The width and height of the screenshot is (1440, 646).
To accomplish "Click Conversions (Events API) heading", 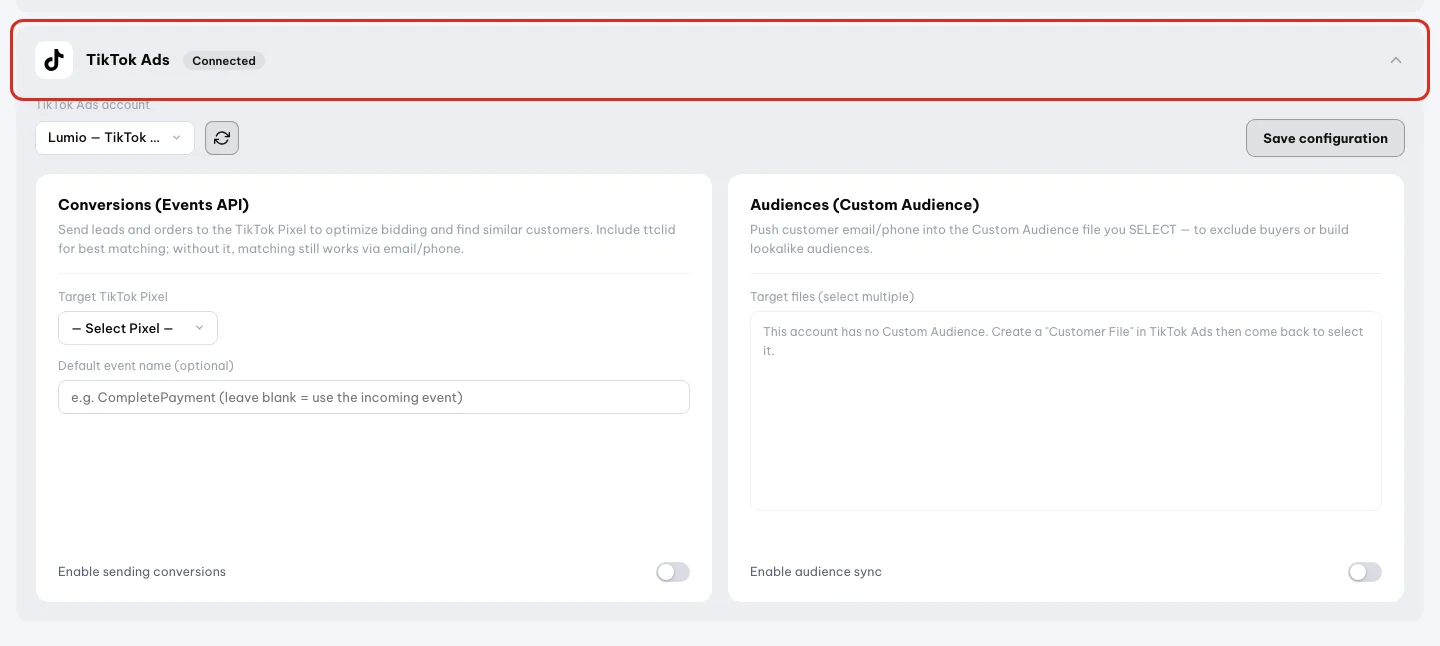I will pos(153,205).
